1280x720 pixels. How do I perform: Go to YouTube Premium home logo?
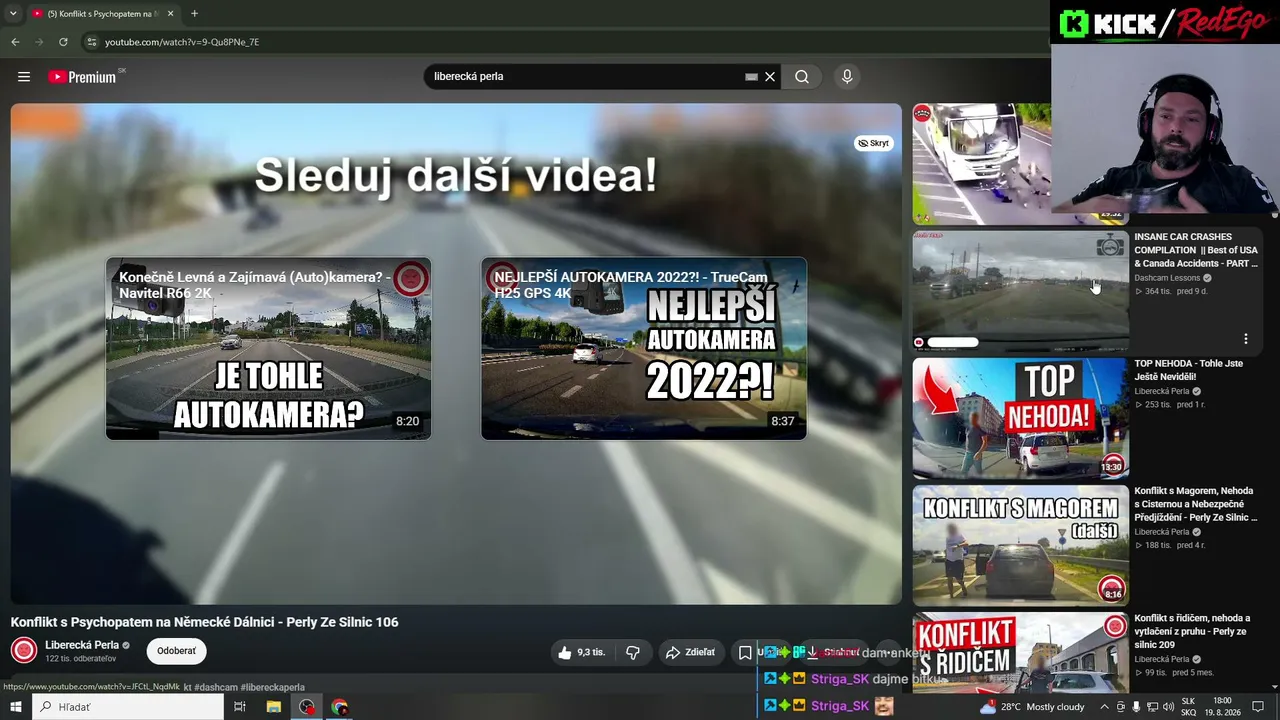(x=84, y=77)
